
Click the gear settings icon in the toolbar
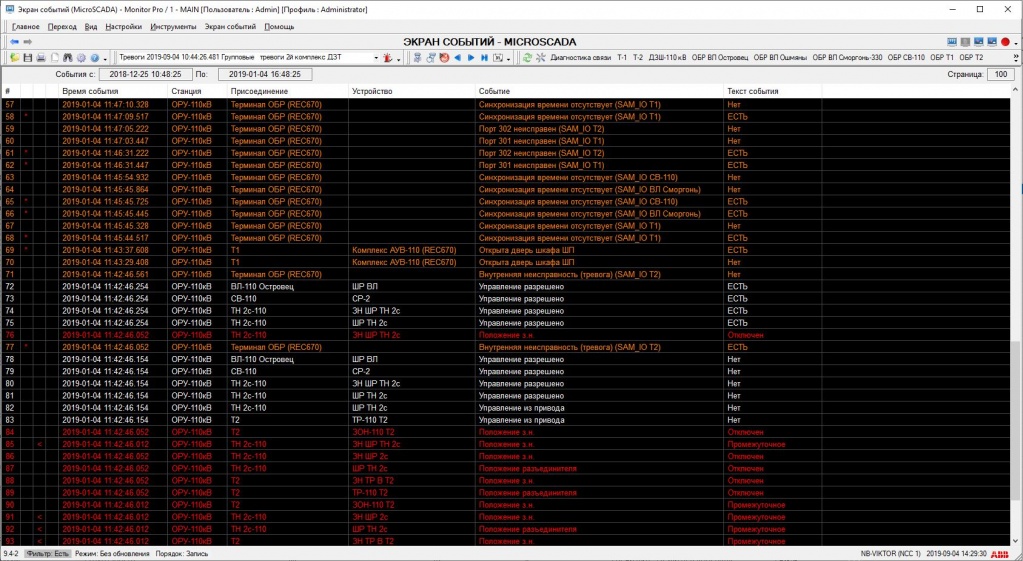click(81, 58)
